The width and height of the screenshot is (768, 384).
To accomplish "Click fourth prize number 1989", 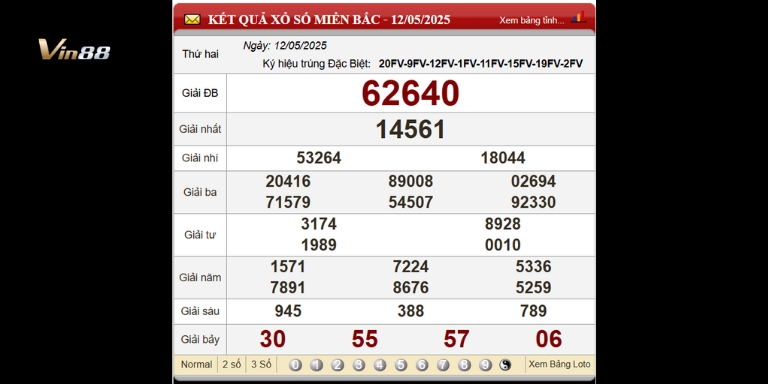I will [319, 245].
